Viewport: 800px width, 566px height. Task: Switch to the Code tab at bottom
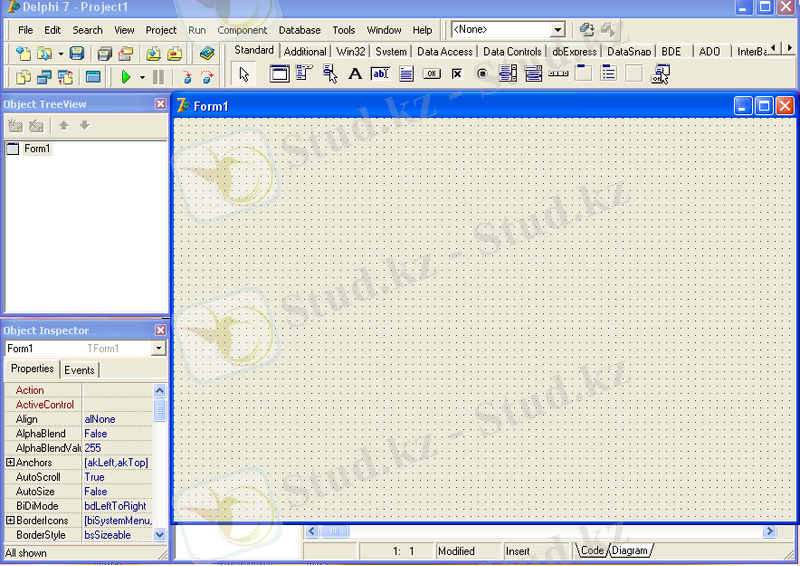[x=592, y=551]
